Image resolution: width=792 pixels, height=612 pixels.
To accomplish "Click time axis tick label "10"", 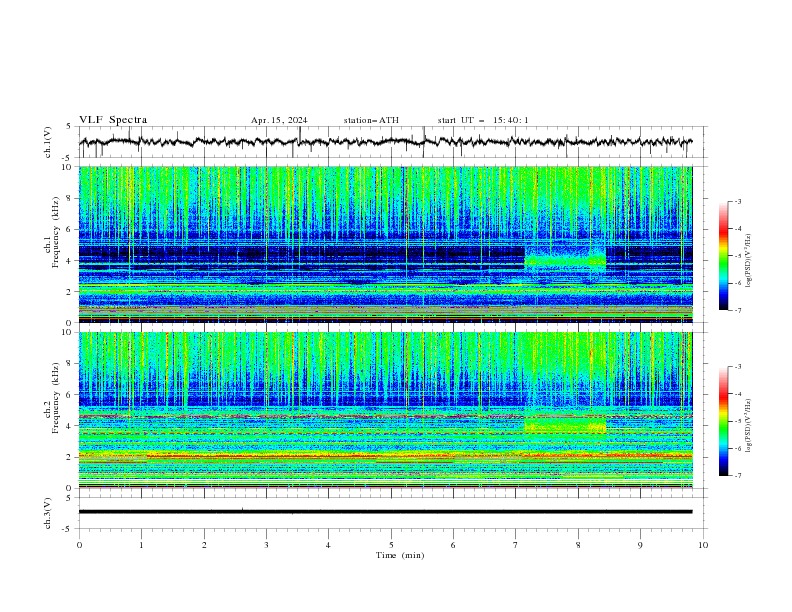I will point(703,545).
